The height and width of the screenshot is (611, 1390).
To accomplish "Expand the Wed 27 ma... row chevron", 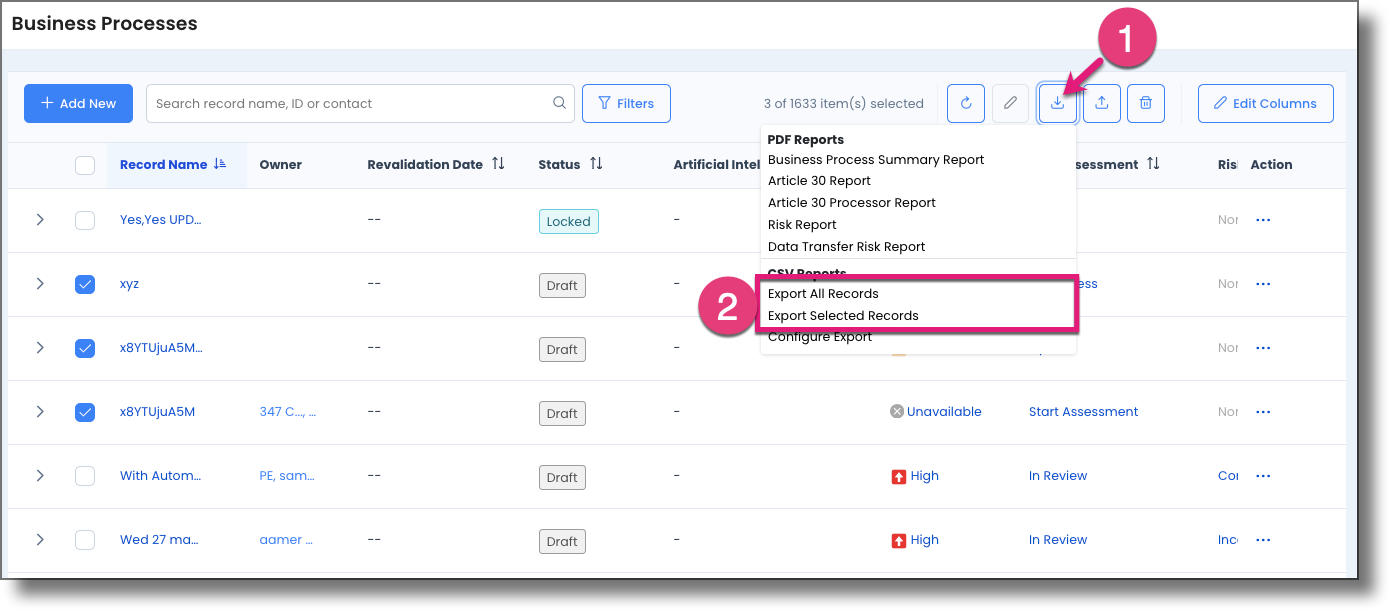I will click(40, 540).
